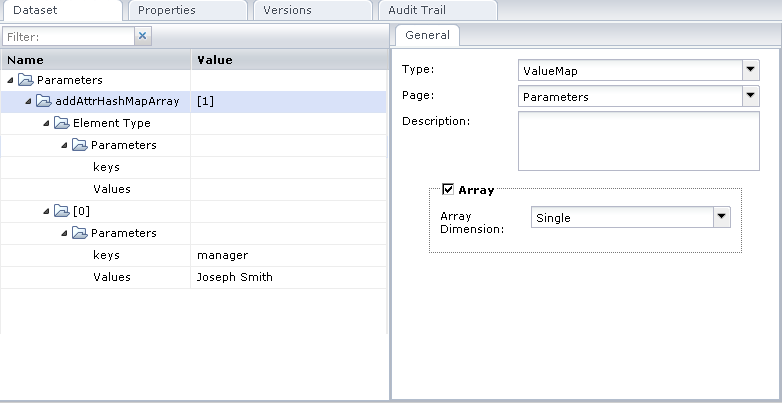Open the Page dropdown showing Parameters
Image resolution: width=782 pixels, height=406 pixels.
click(750, 97)
